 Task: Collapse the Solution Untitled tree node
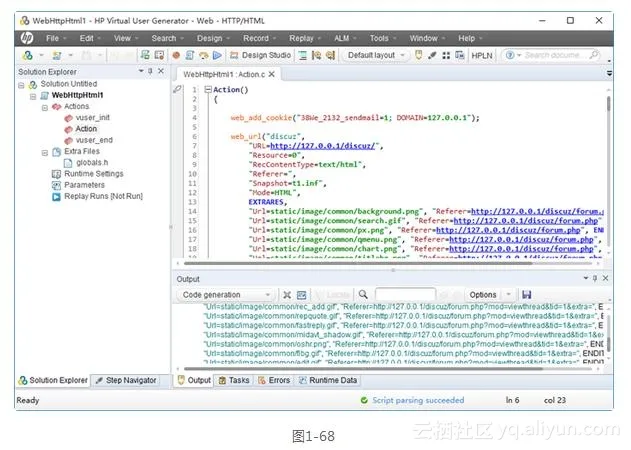[21, 85]
